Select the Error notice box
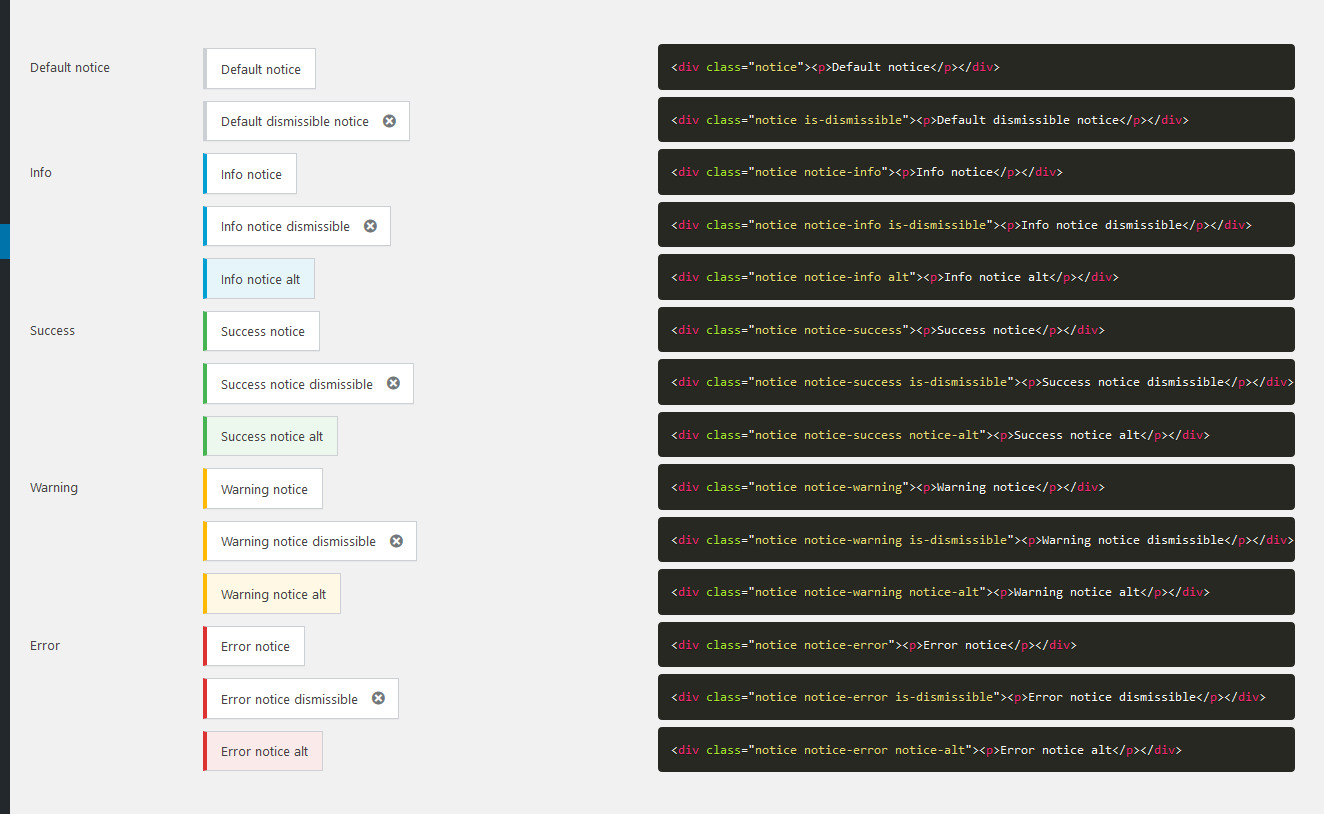Image resolution: width=1324 pixels, height=814 pixels. [254, 646]
